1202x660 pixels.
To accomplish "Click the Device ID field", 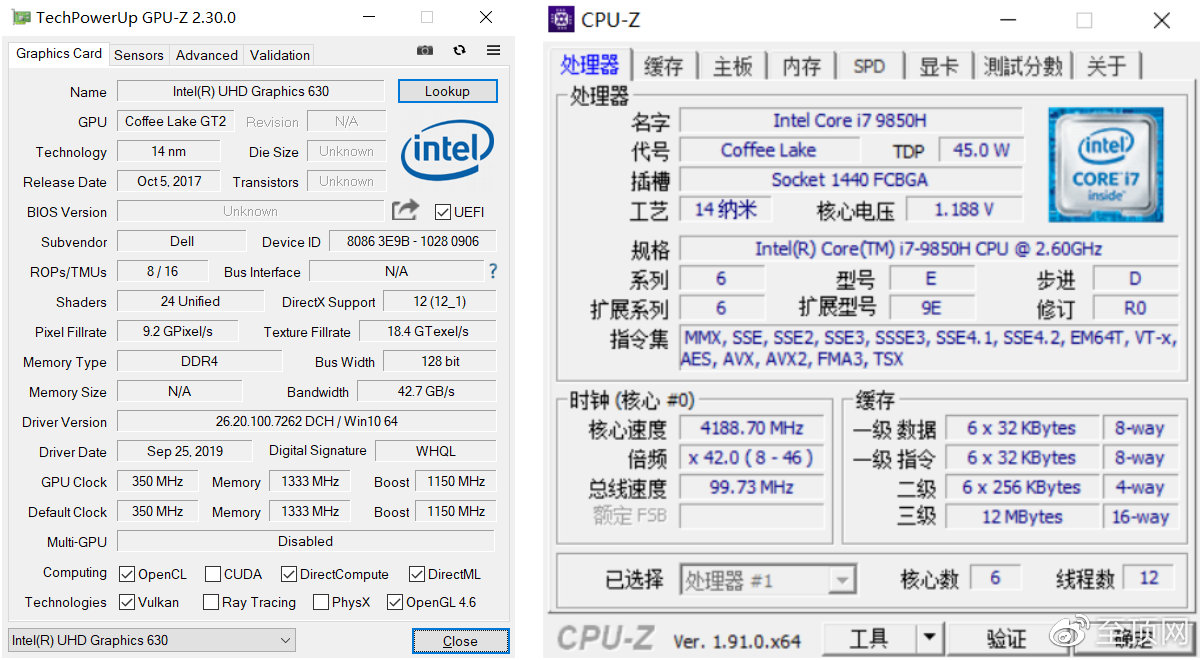I will 413,241.
